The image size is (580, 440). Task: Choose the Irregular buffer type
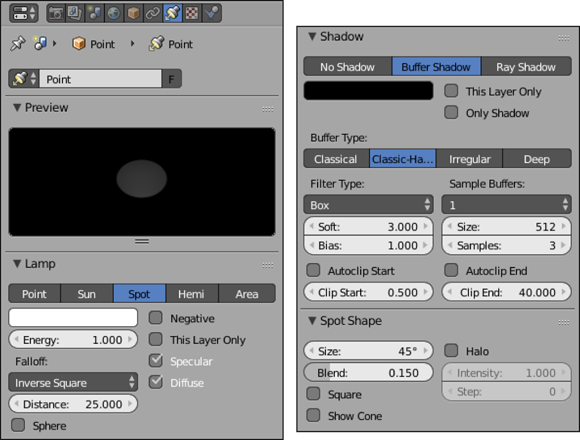[469, 159]
